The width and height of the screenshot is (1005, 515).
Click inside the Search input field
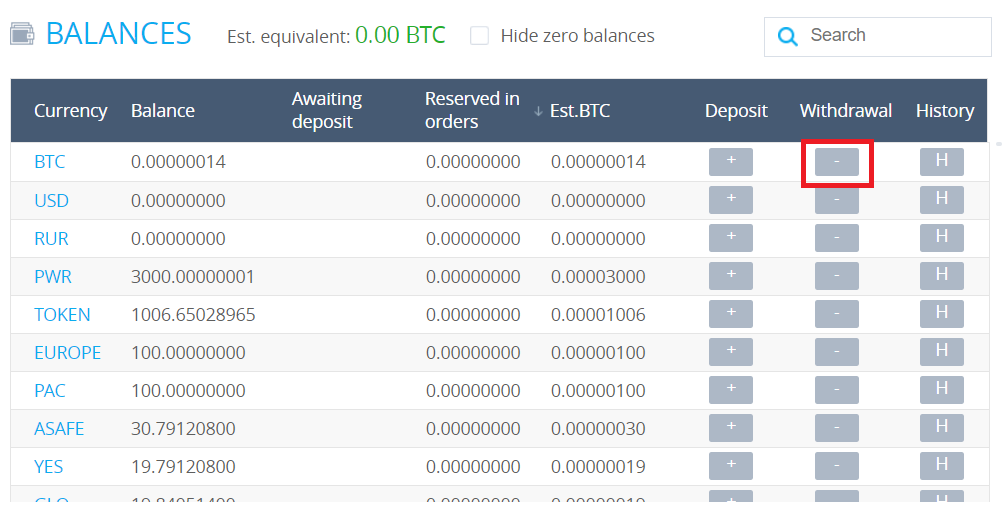[892, 36]
